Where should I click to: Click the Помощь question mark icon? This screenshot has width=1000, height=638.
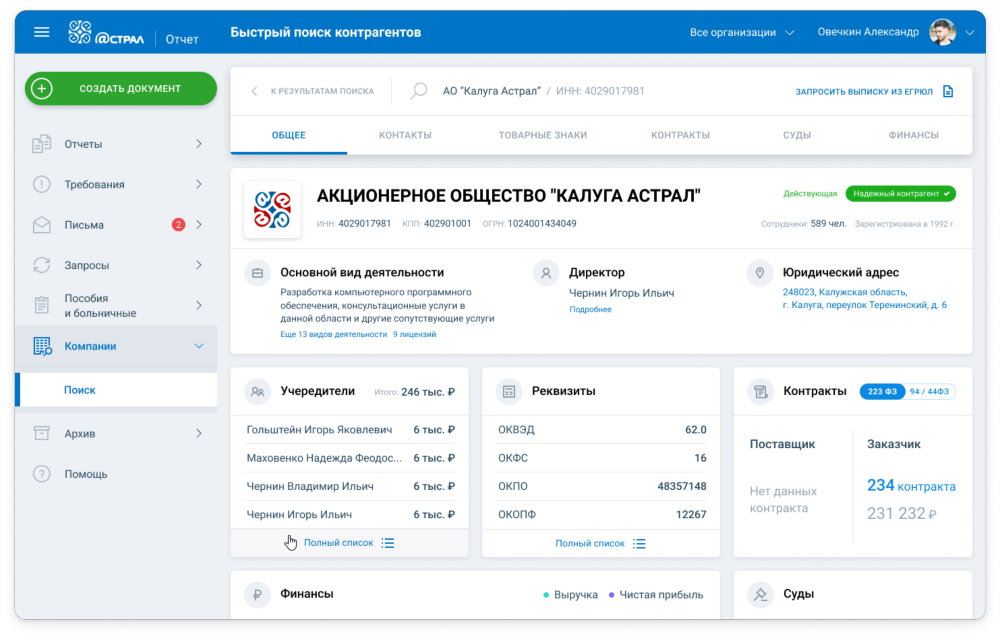41,473
